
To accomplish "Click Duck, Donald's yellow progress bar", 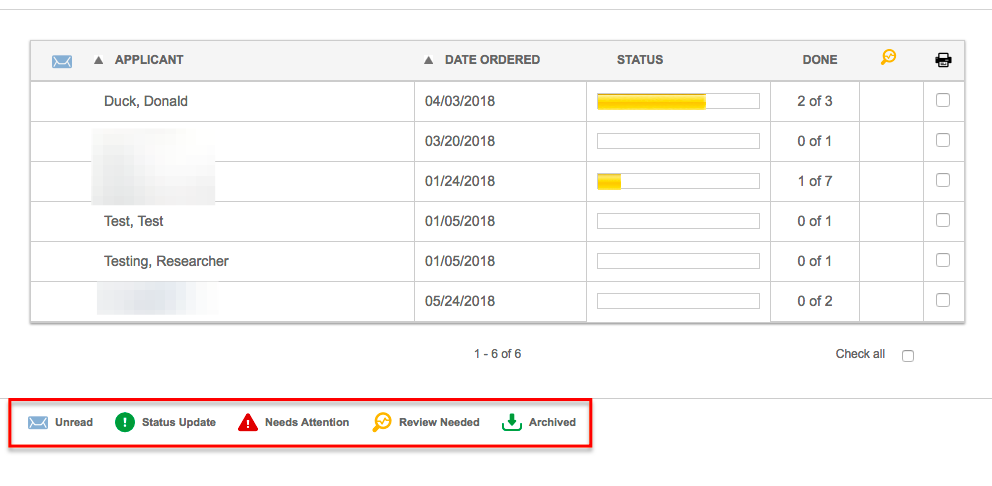I will (678, 101).
